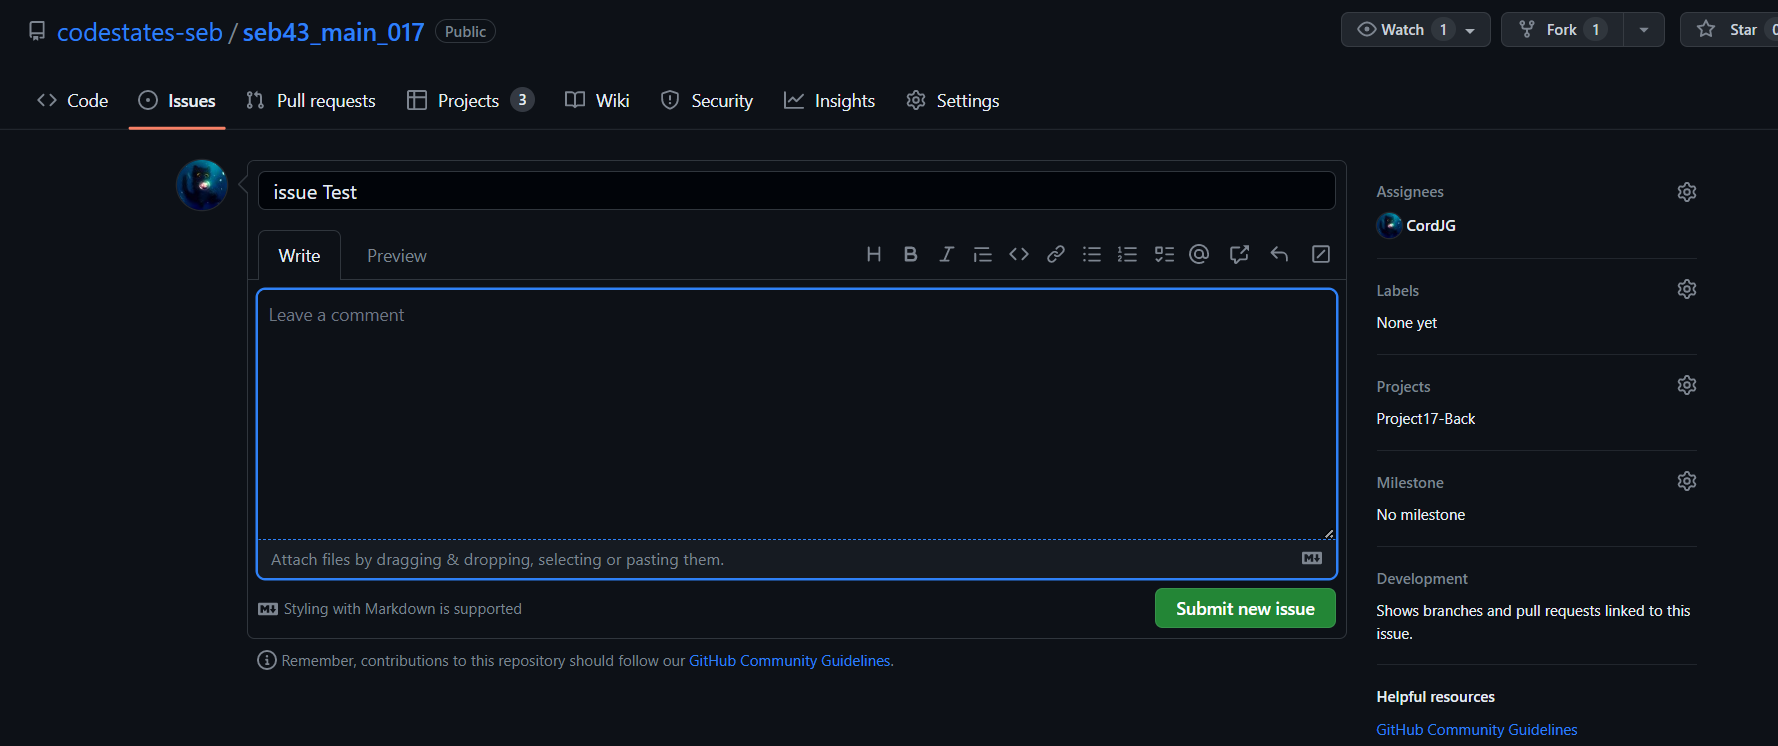Add a saved reply
The width and height of the screenshot is (1778, 746).
click(x=1279, y=254)
